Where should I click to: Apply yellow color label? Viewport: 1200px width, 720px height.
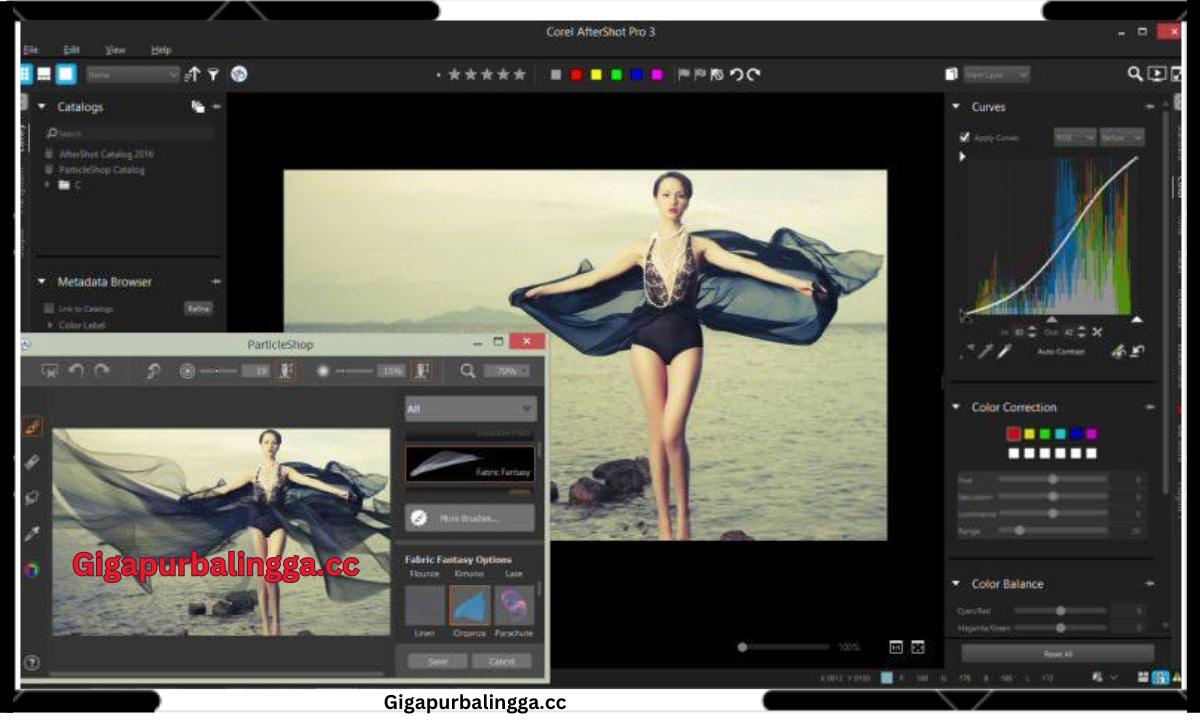click(596, 74)
